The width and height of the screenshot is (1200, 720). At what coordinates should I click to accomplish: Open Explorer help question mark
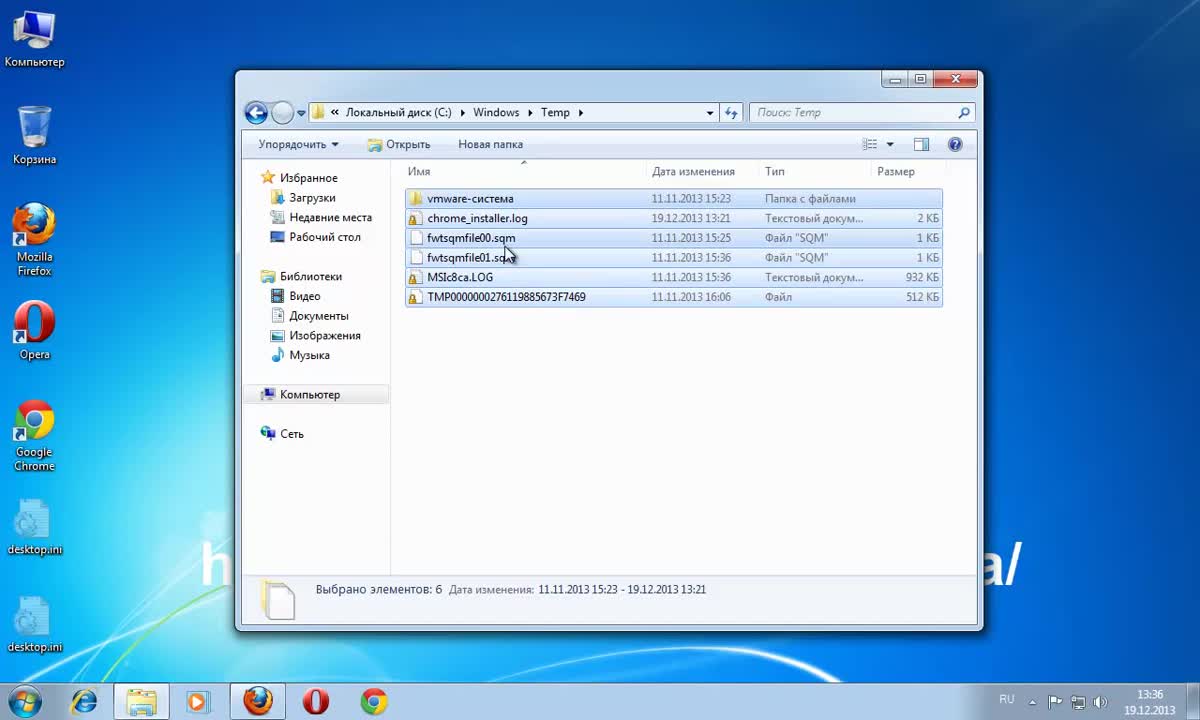coord(955,144)
